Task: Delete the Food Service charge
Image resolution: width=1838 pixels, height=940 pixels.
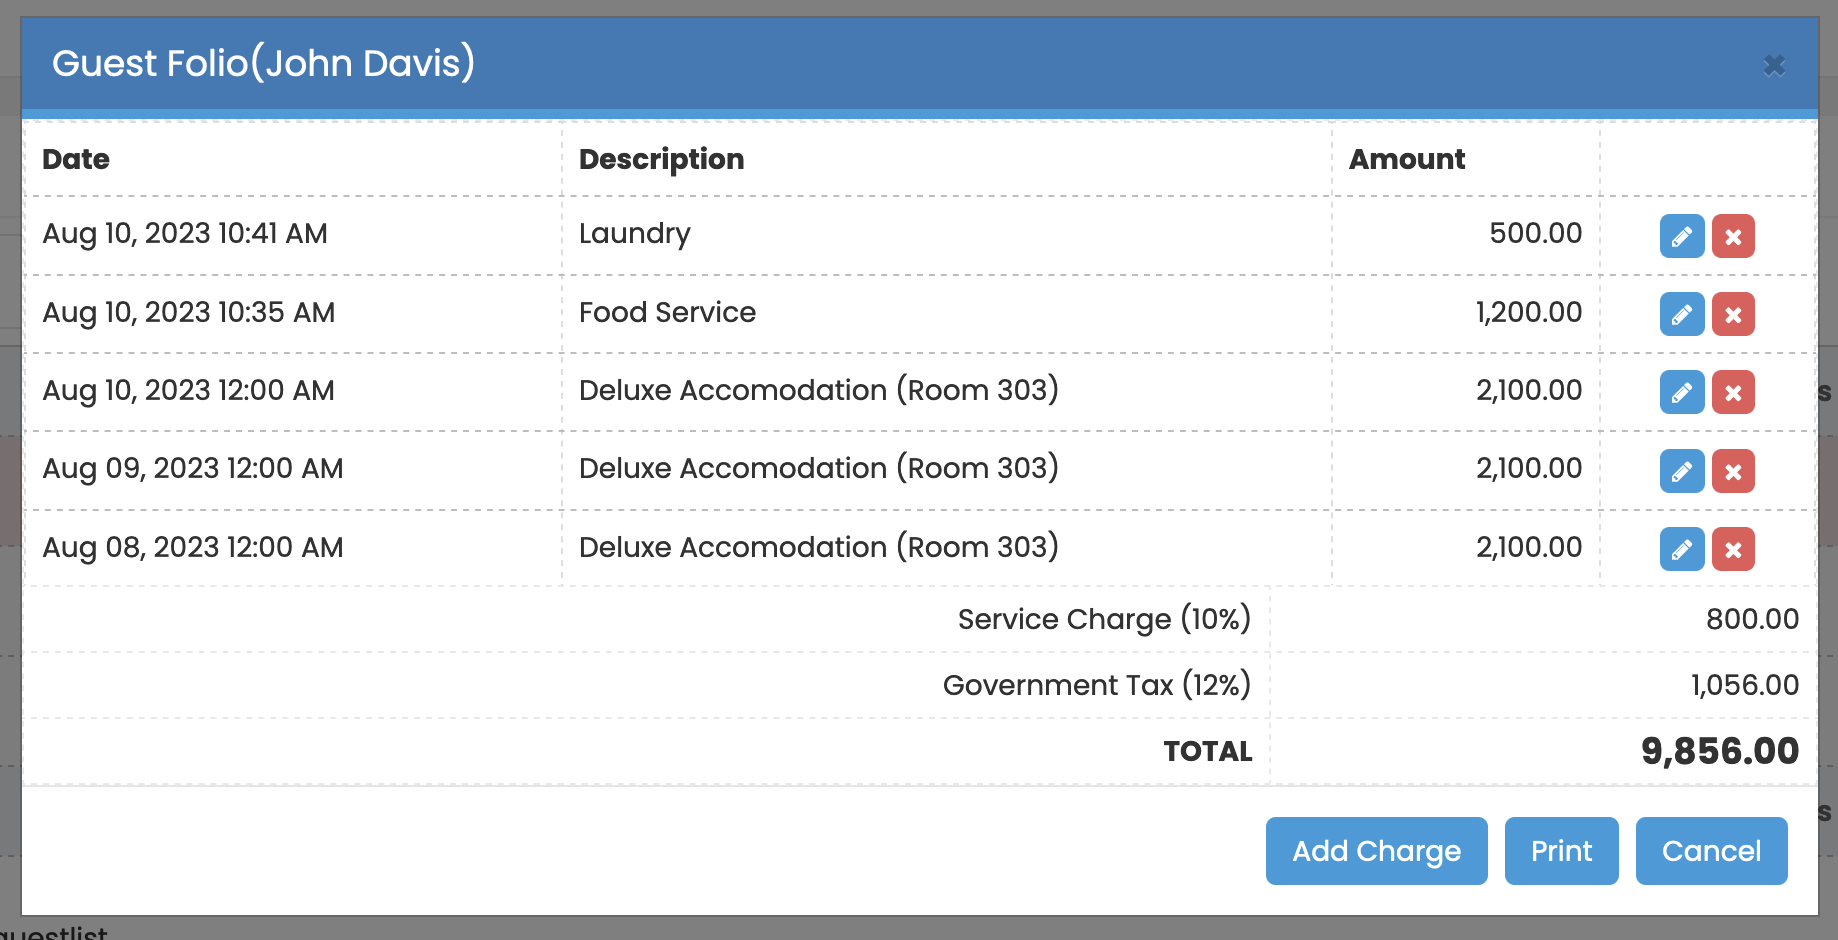Action: pos(1733,315)
